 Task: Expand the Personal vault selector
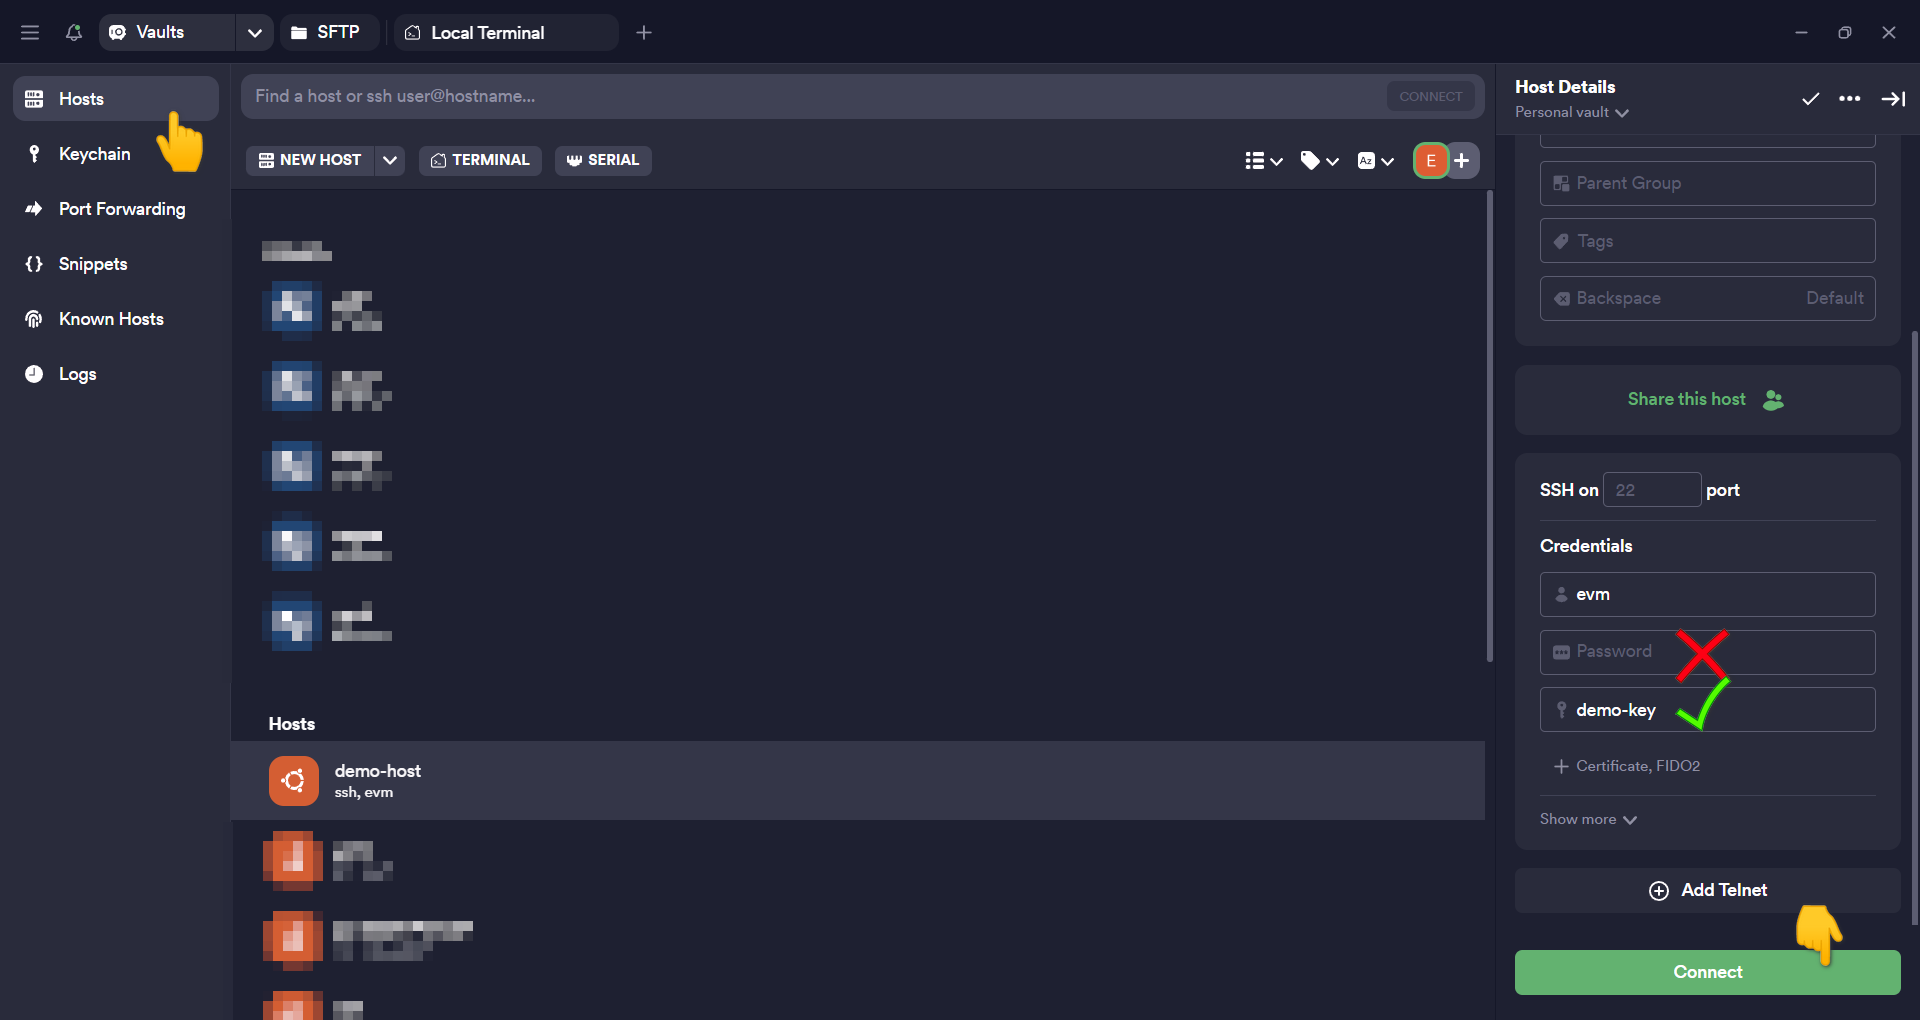1572,113
